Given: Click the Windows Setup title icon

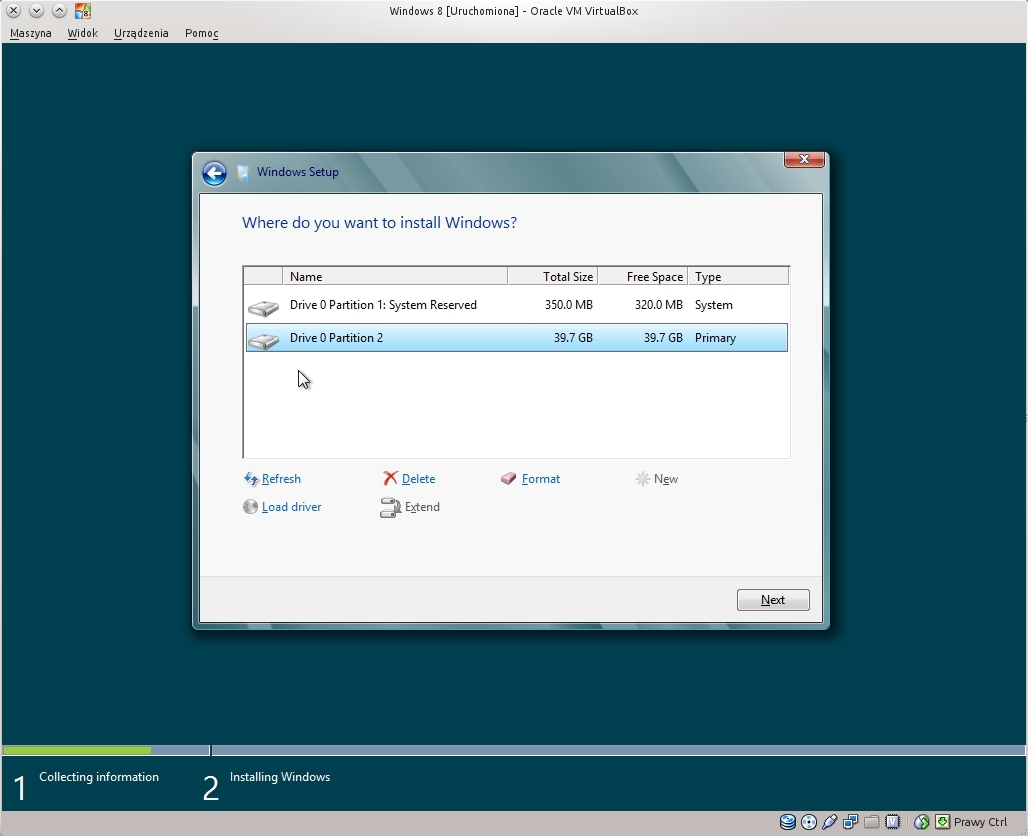Looking at the screenshot, I should tap(243, 172).
